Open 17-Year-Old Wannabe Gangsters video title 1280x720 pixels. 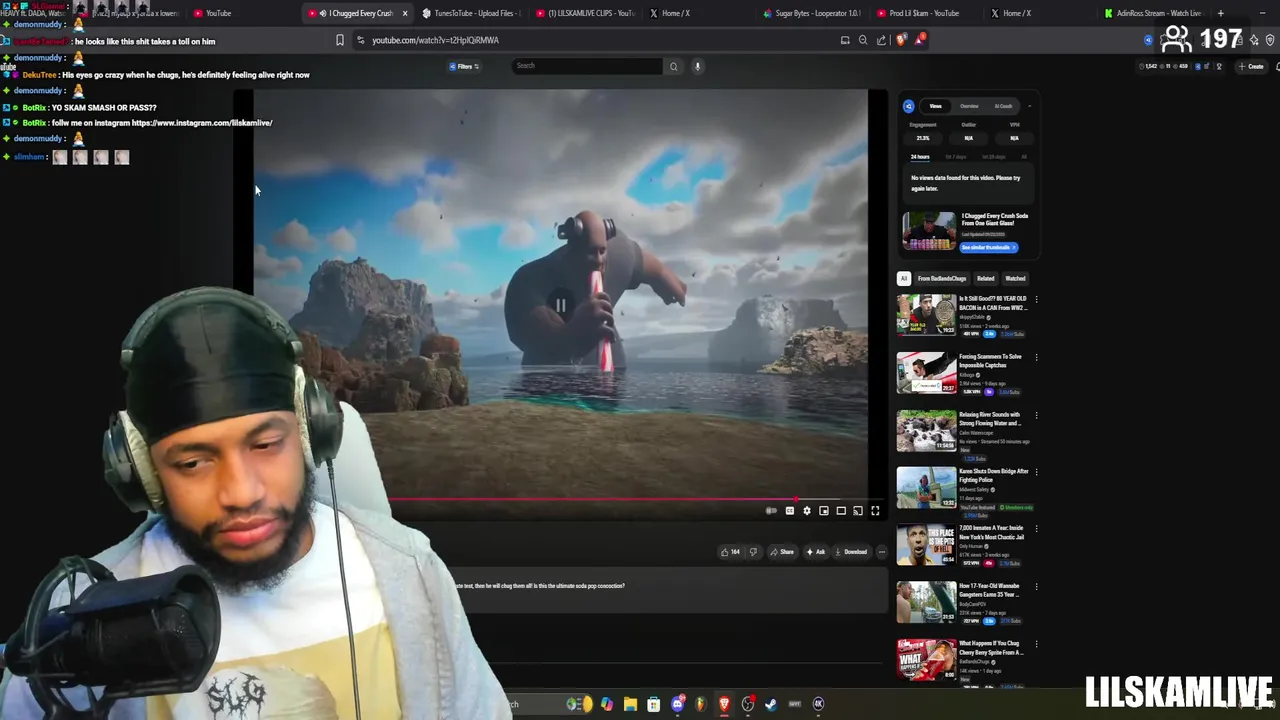pyautogui.click(x=989, y=590)
